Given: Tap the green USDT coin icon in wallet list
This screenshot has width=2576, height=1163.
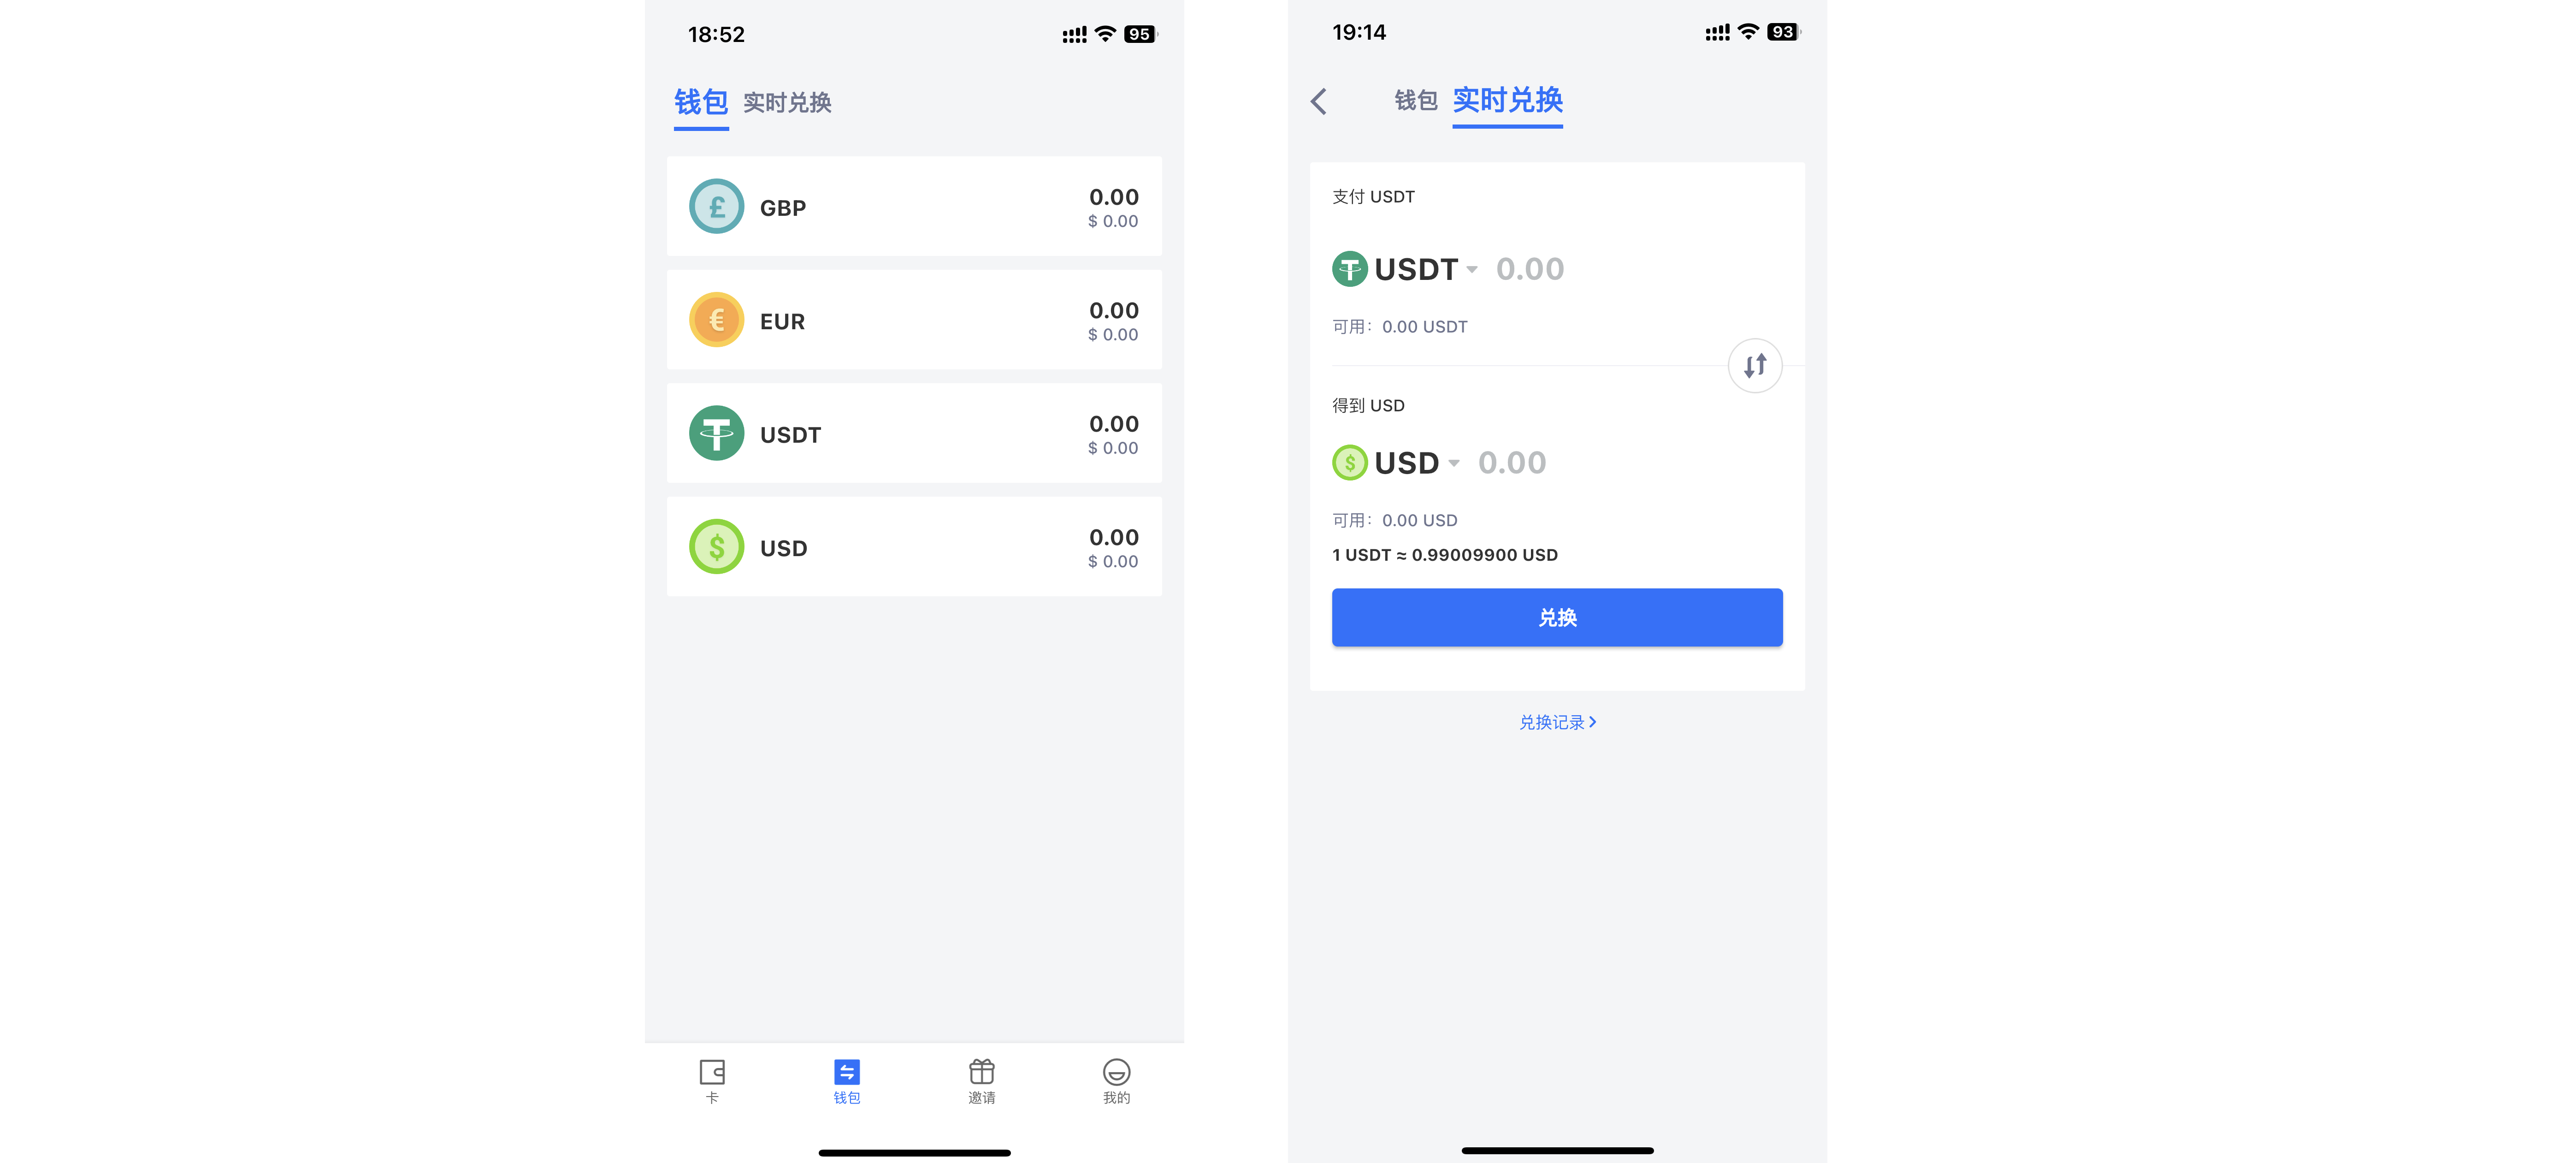Looking at the screenshot, I should [717, 433].
